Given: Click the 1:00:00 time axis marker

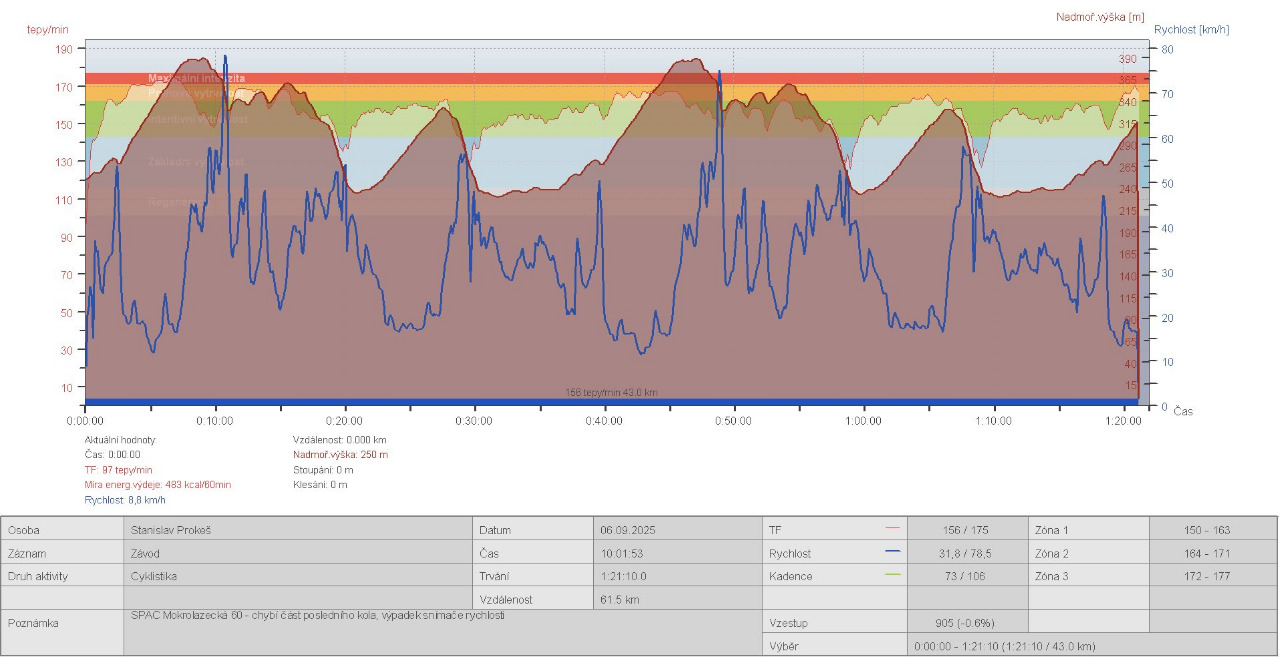Looking at the screenshot, I should 863,421.
